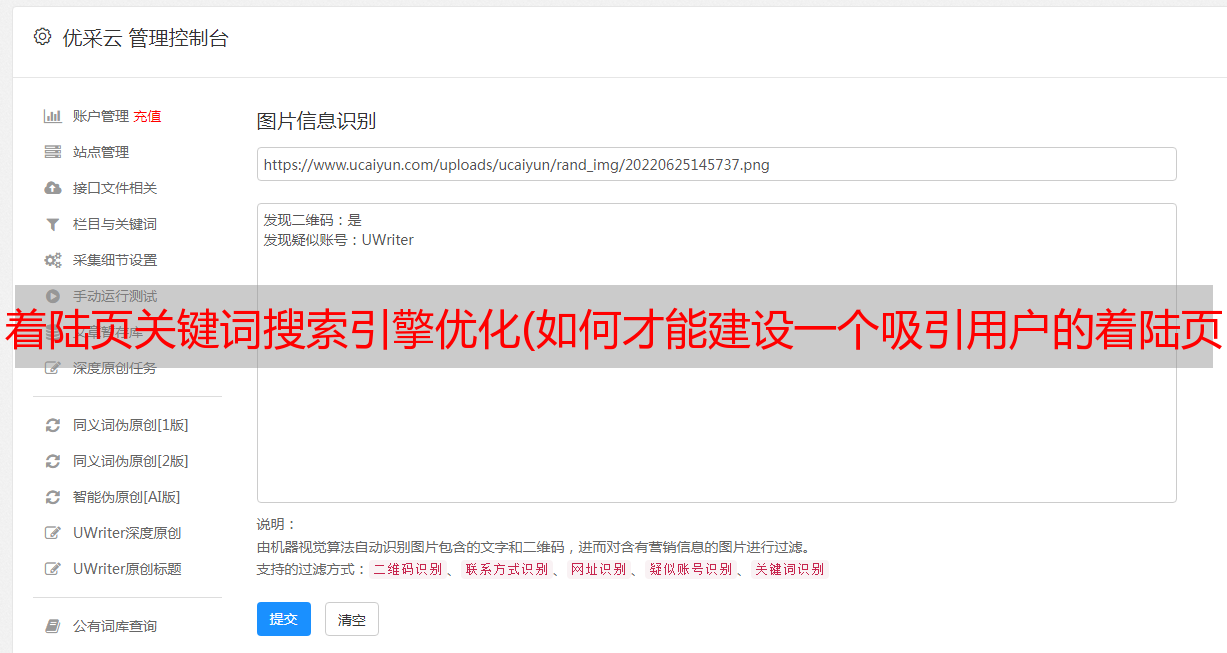The image size is (1227, 653).
Task: Click the 说明： label
Action: pyautogui.click(x=277, y=525)
